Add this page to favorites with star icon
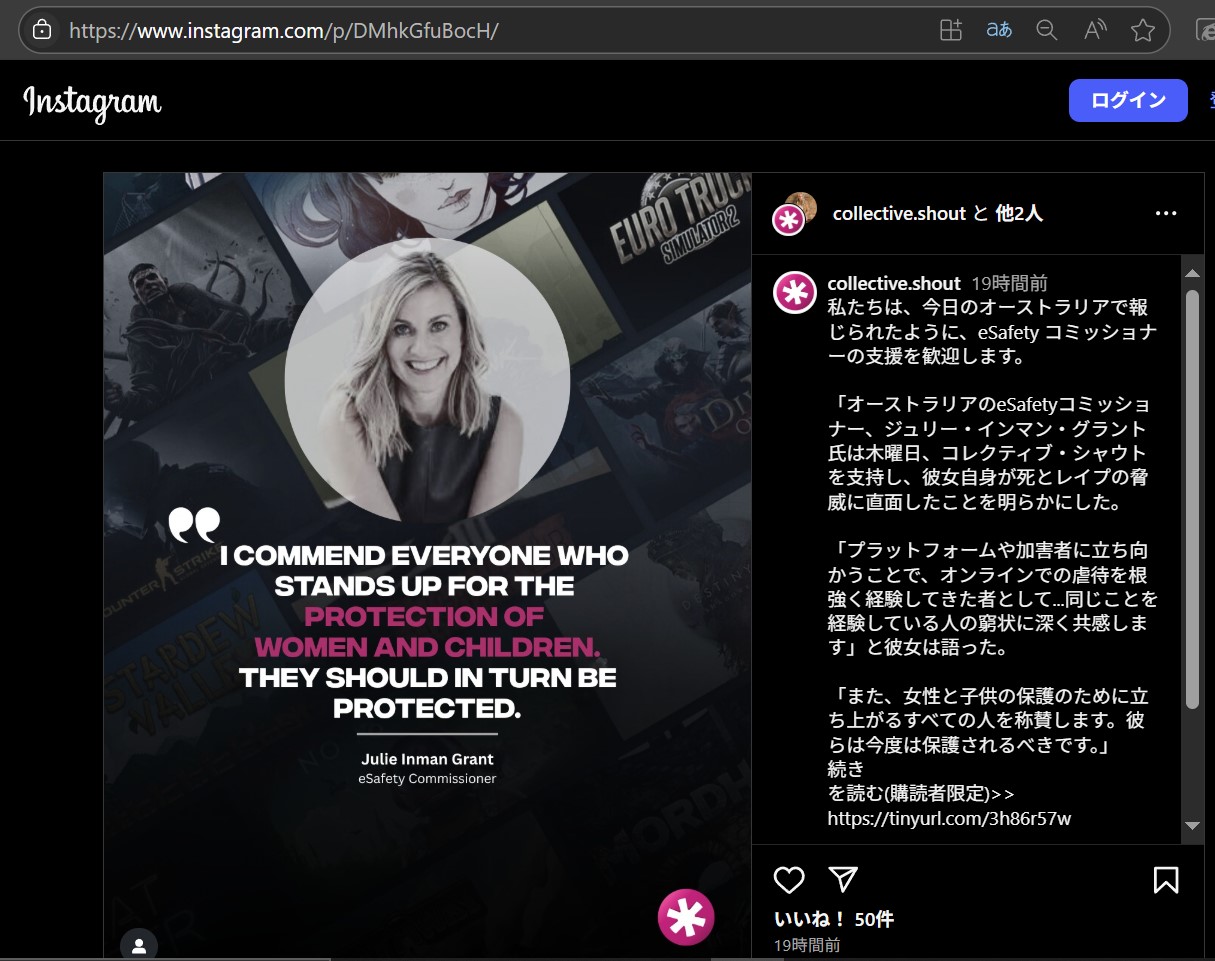Image resolution: width=1215 pixels, height=961 pixels. click(1143, 30)
